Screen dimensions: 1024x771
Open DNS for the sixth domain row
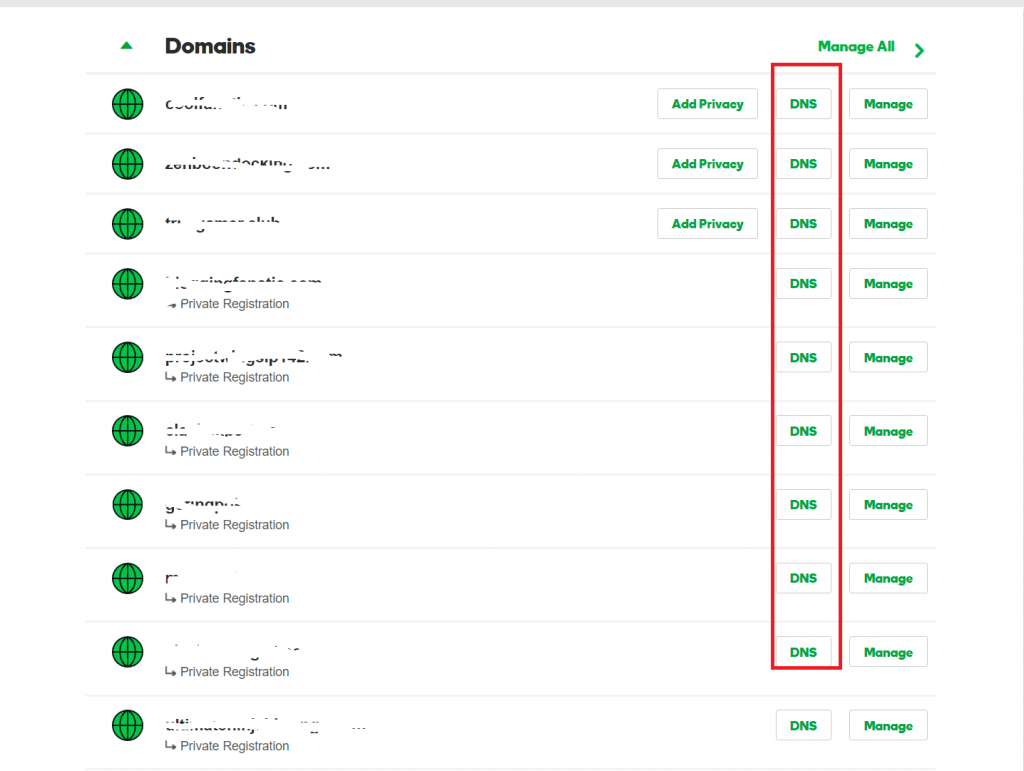(803, 431)
